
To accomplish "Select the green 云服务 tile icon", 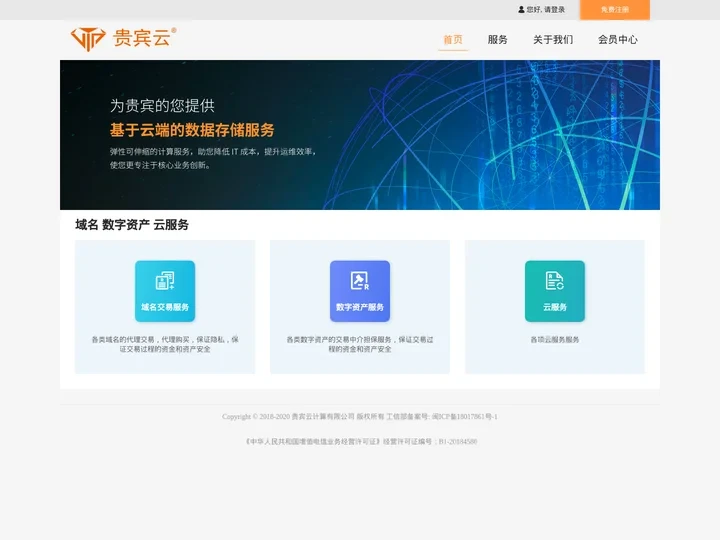I will pos(555,291).
